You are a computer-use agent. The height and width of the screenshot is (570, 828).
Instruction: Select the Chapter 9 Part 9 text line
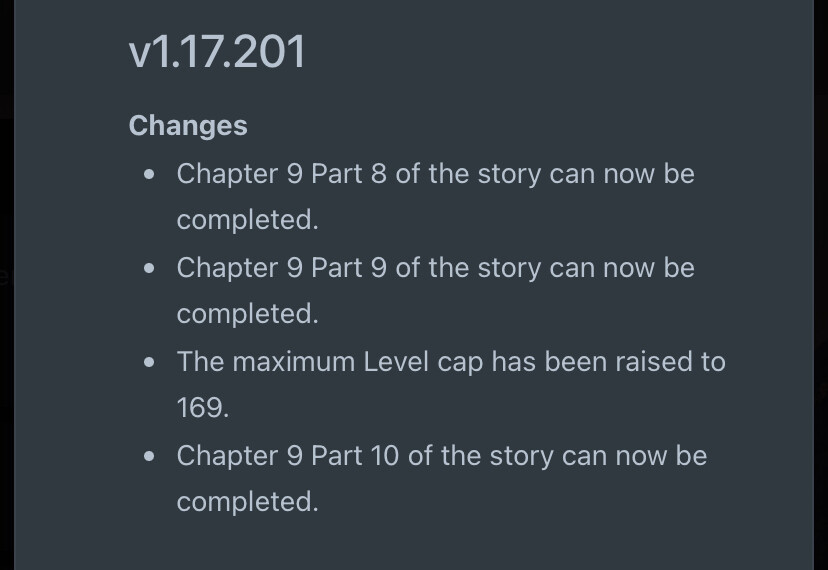435,268
